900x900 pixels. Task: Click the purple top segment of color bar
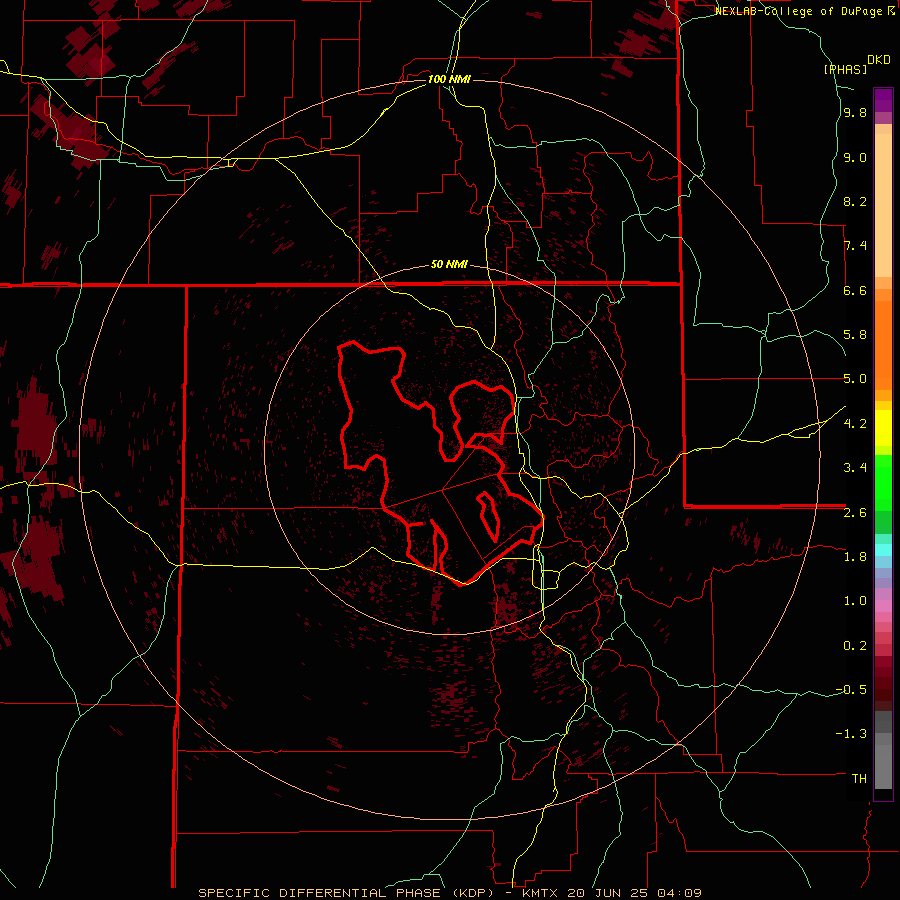pos(883,100)
